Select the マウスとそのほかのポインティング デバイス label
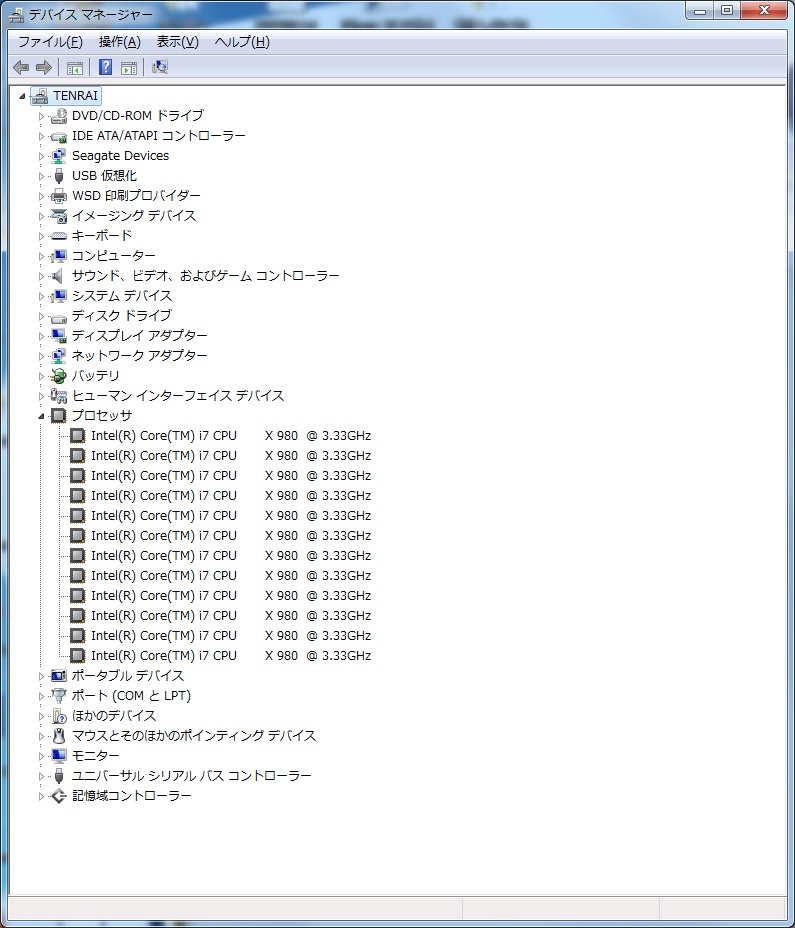This screenshot has height=928, width=795. 194,736
